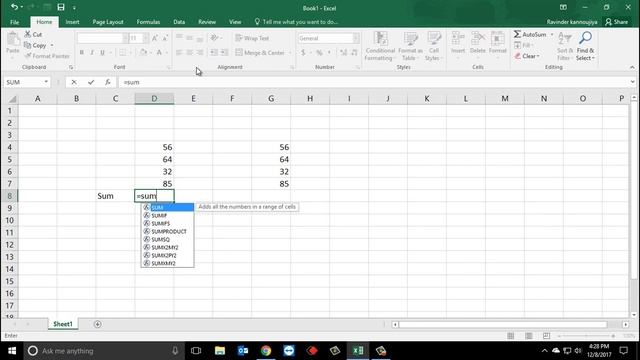This screenshot has height=360, width=640.
Task: Choose SUMPRODUCT from the autocomplete list
Action: pos(168,231)
